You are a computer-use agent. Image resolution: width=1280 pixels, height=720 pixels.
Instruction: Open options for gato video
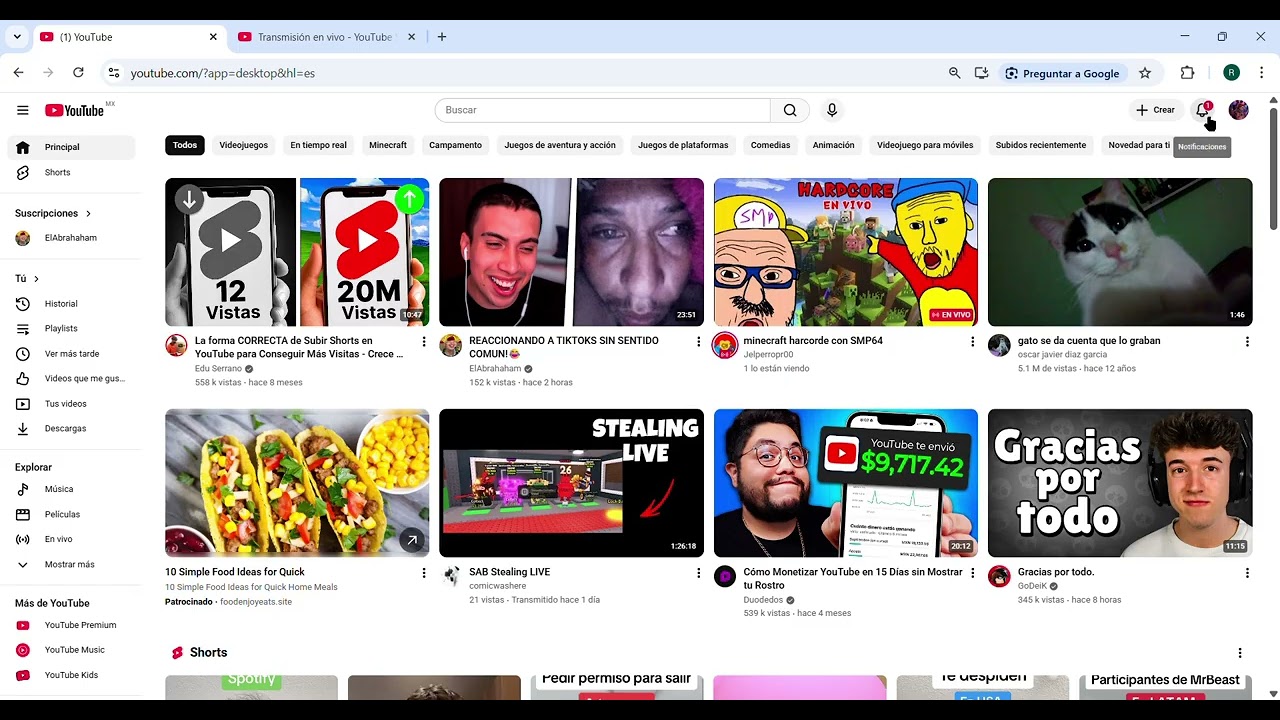1247,342
